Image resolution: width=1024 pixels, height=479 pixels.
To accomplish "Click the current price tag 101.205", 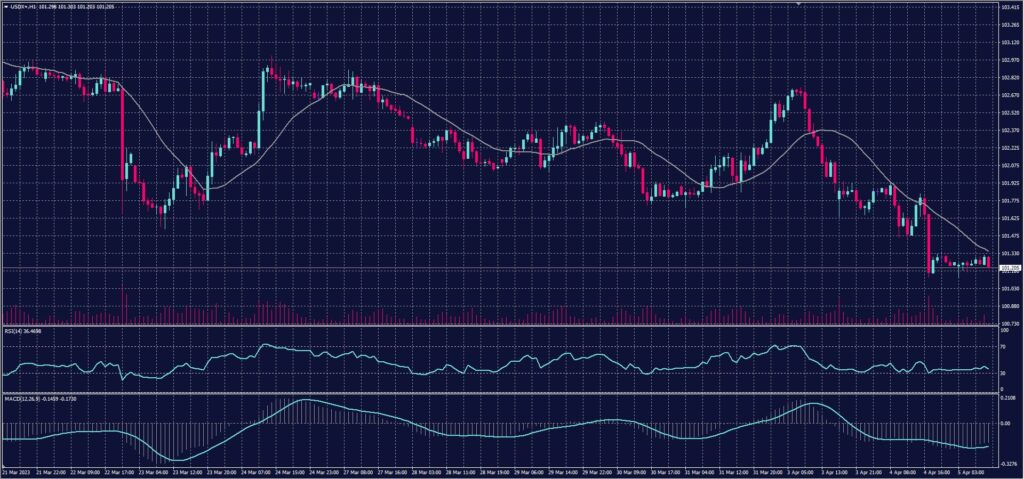I will coord(1009,268).
